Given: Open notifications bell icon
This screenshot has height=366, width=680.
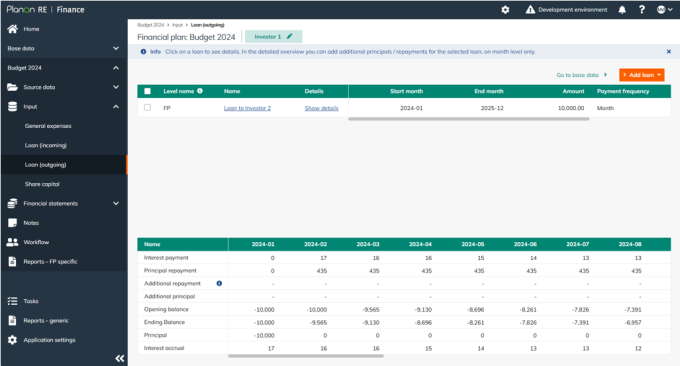Looking at the screenshot, I should pyautogui.click(x=622, y=10).
